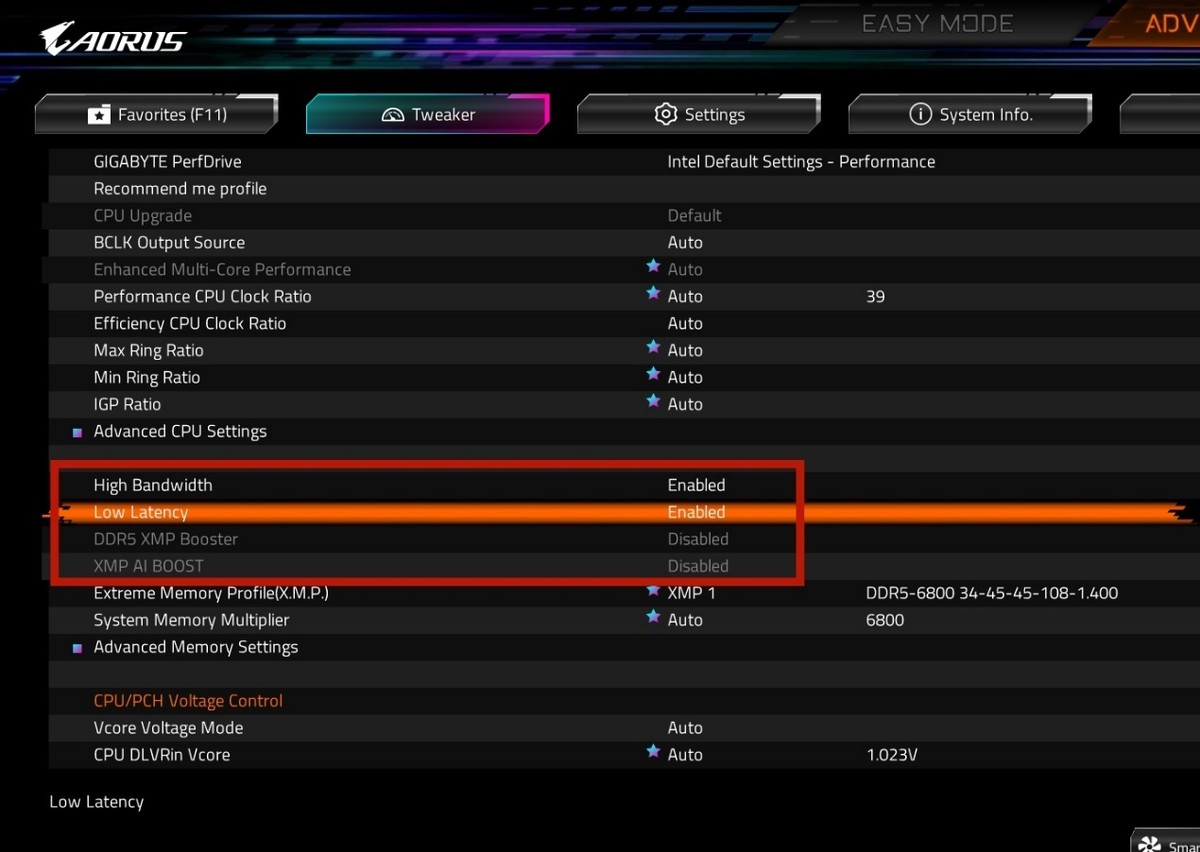Open Vcore Voltage Mode Auto dropdown
Screen dimensions: 1200x852
685,728
